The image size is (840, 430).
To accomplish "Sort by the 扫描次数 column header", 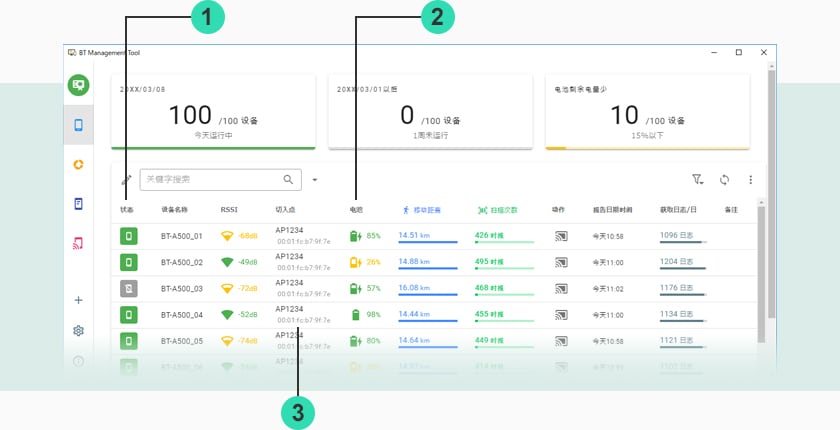I will pos(495,211).
